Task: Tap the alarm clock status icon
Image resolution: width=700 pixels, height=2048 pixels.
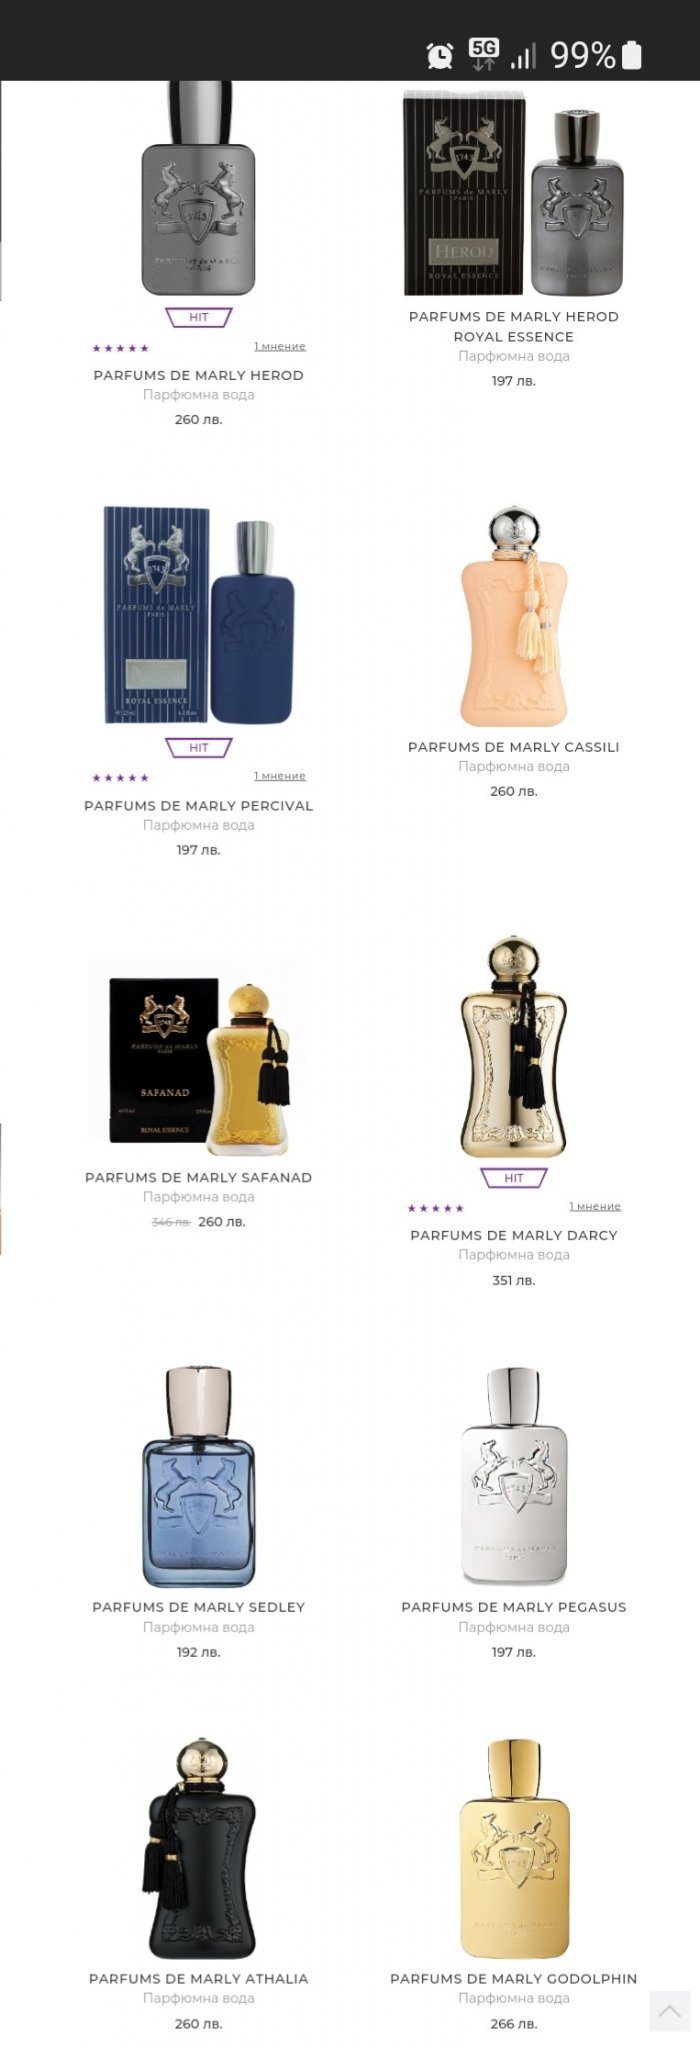Action: tap(440, 55)
